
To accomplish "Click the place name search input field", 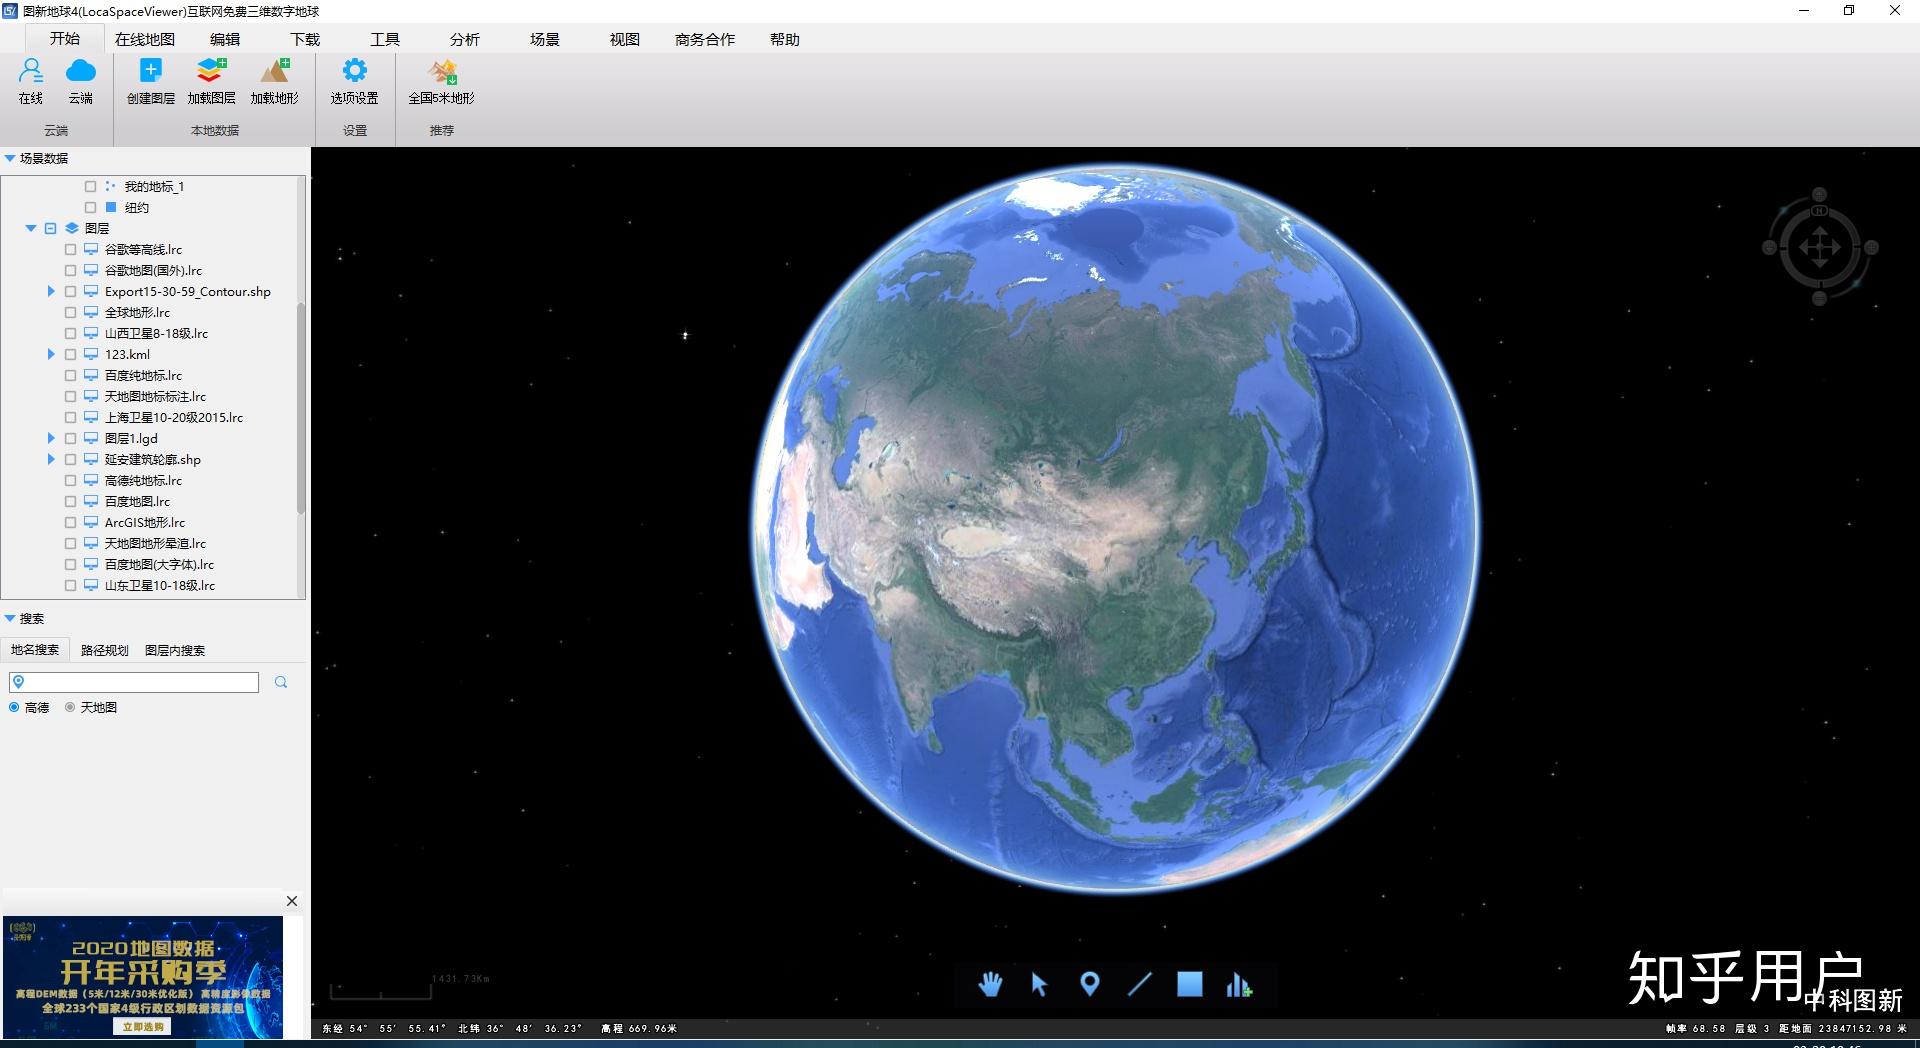I will pos(134,682).
